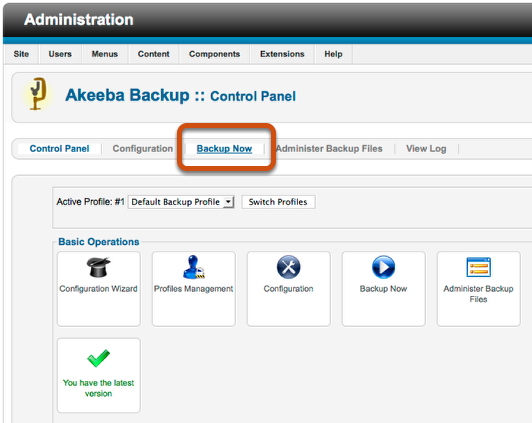Select the Control Panel submenu tab
The height and width of the screenshot is (423, 532).
pos(59,149)
